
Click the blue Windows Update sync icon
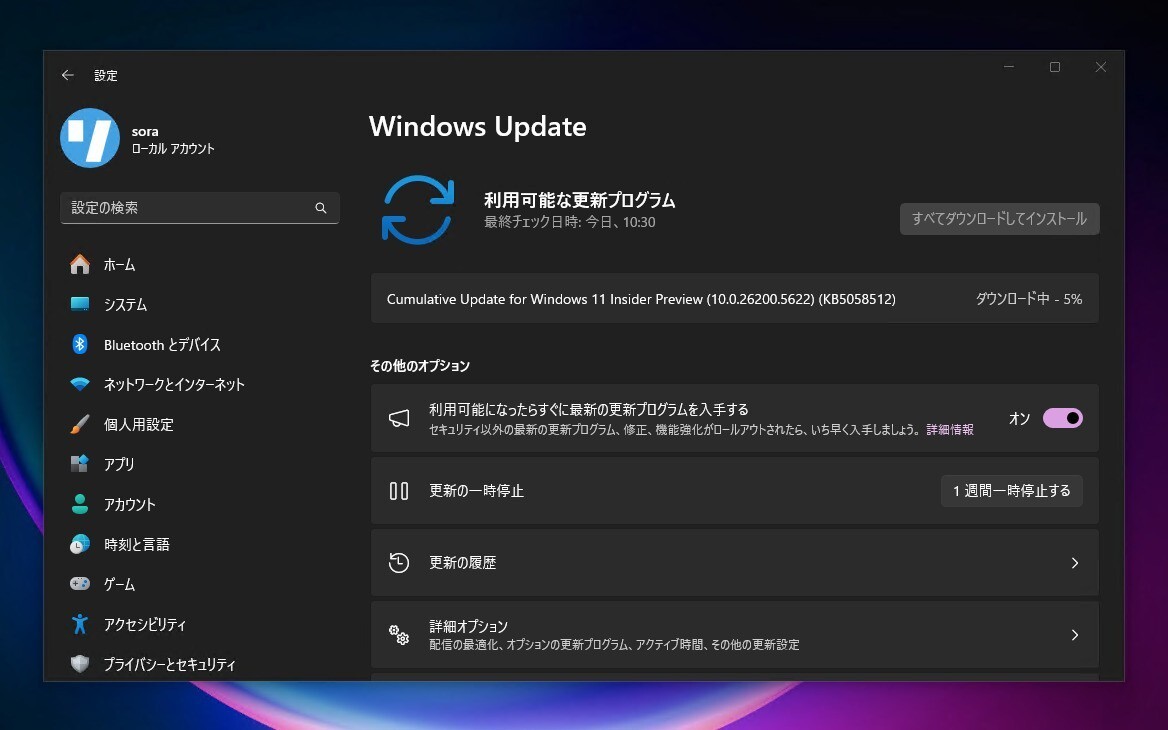click(418, 210)
